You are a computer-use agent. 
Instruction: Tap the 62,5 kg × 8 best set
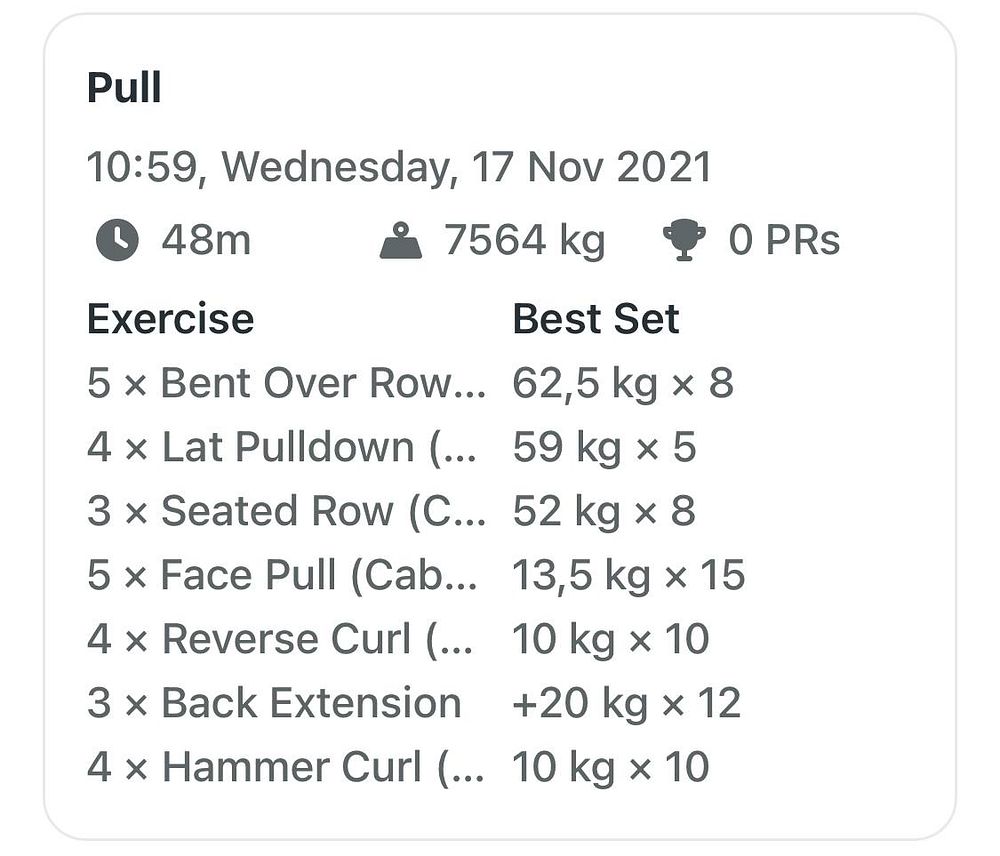624,384
